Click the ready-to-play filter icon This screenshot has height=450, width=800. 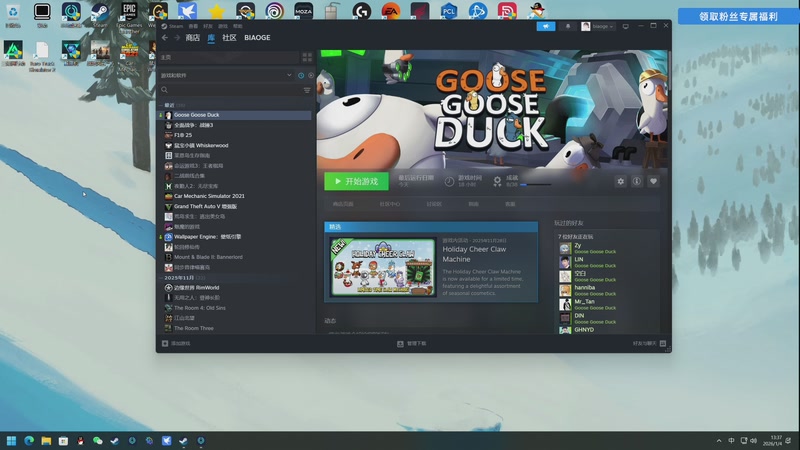311,76
